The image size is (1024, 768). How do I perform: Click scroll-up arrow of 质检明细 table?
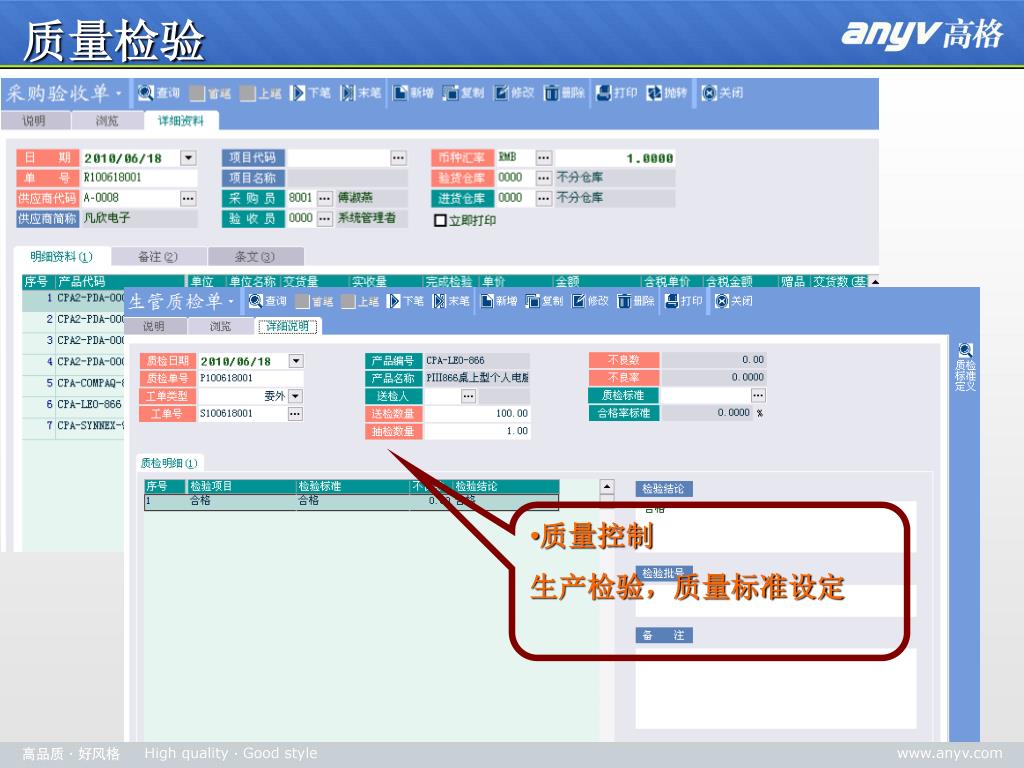[607, 487]
